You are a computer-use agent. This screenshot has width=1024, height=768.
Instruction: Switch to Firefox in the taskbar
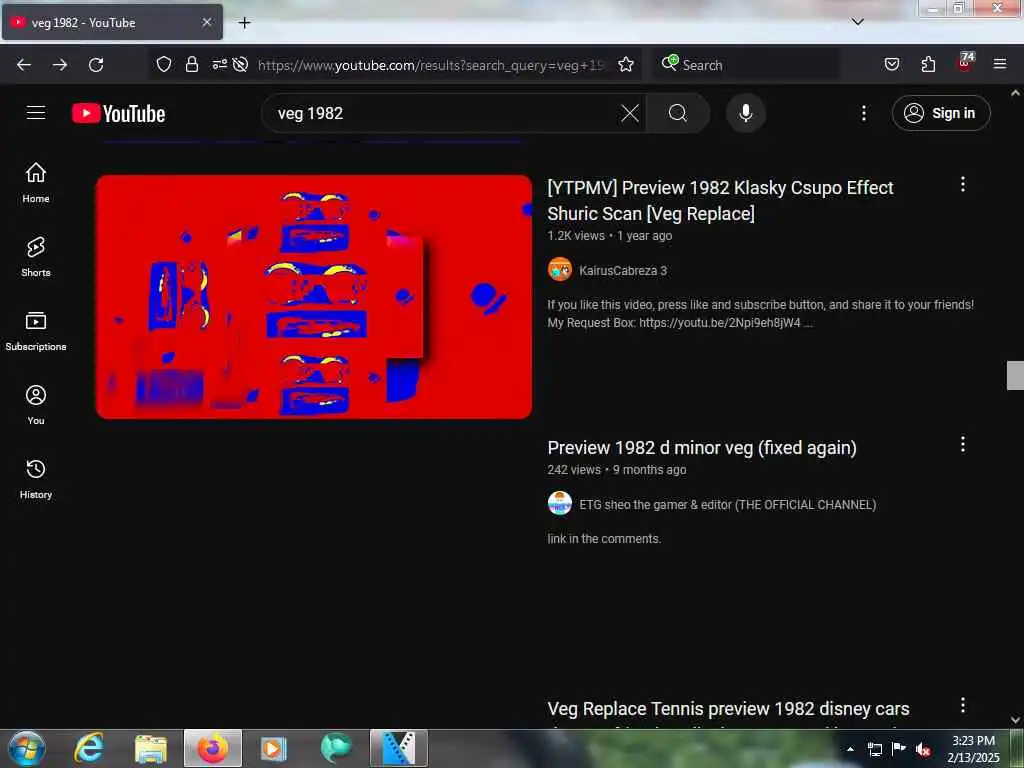[213, 748]
